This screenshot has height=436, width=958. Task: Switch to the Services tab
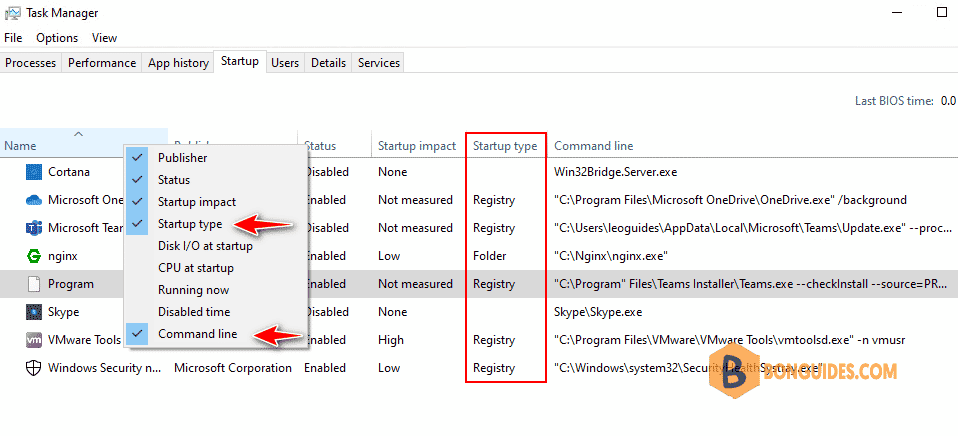378,63
